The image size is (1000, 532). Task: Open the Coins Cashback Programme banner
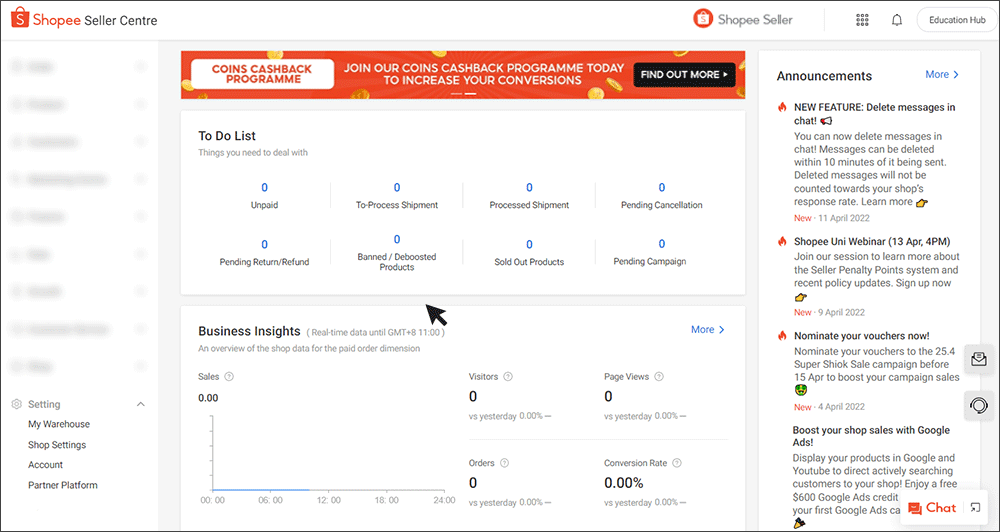coord(462,75)
